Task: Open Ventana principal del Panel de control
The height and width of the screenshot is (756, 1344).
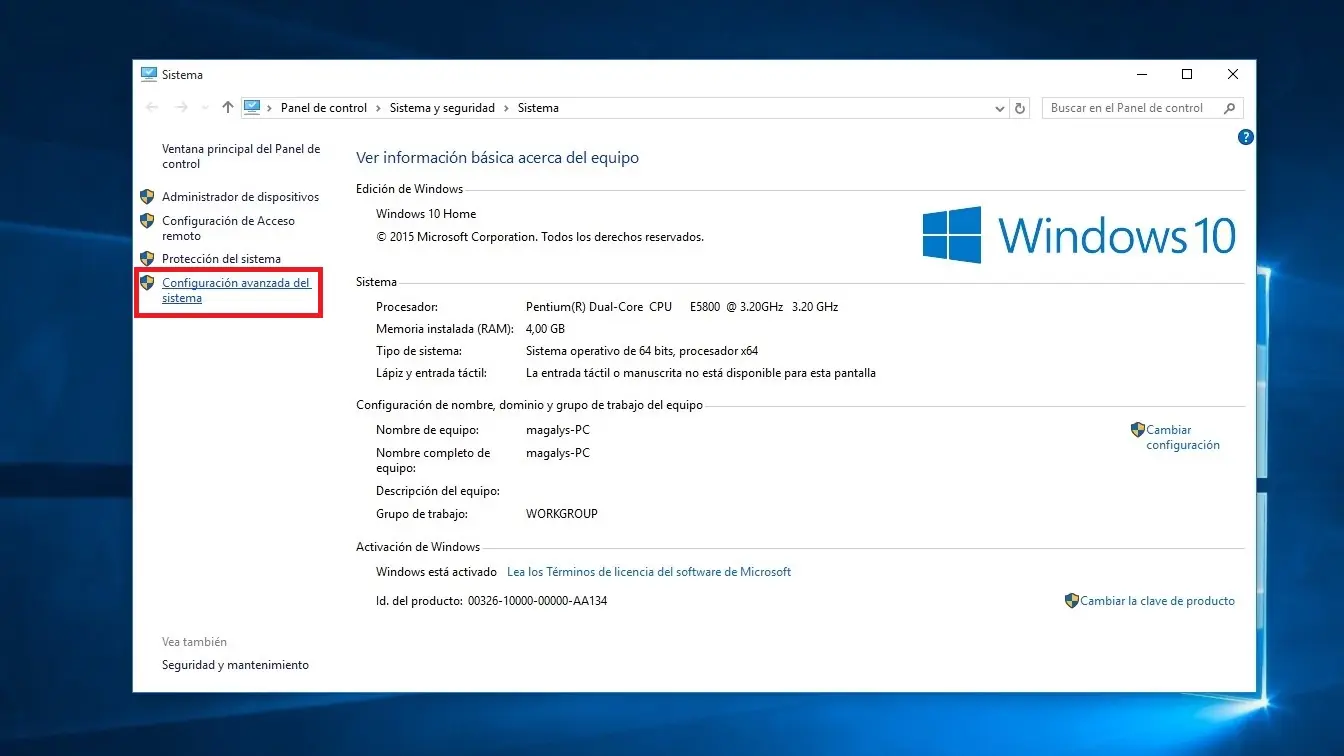Action: point(241,156)
